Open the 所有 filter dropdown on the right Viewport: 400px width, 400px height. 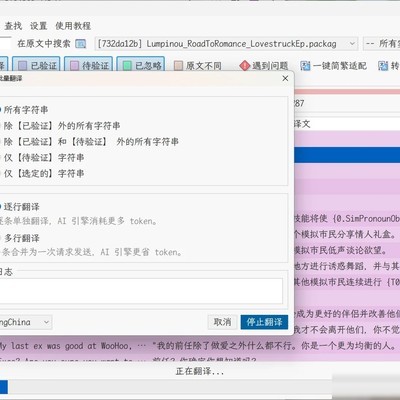pos(381,44)
